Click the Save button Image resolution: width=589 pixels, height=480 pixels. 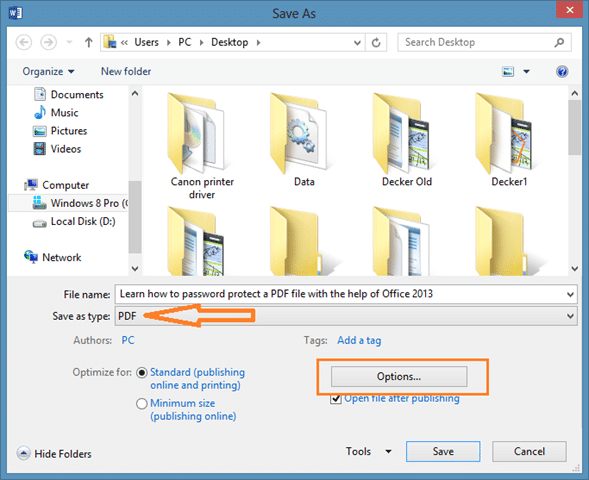[x=443, y=451]
